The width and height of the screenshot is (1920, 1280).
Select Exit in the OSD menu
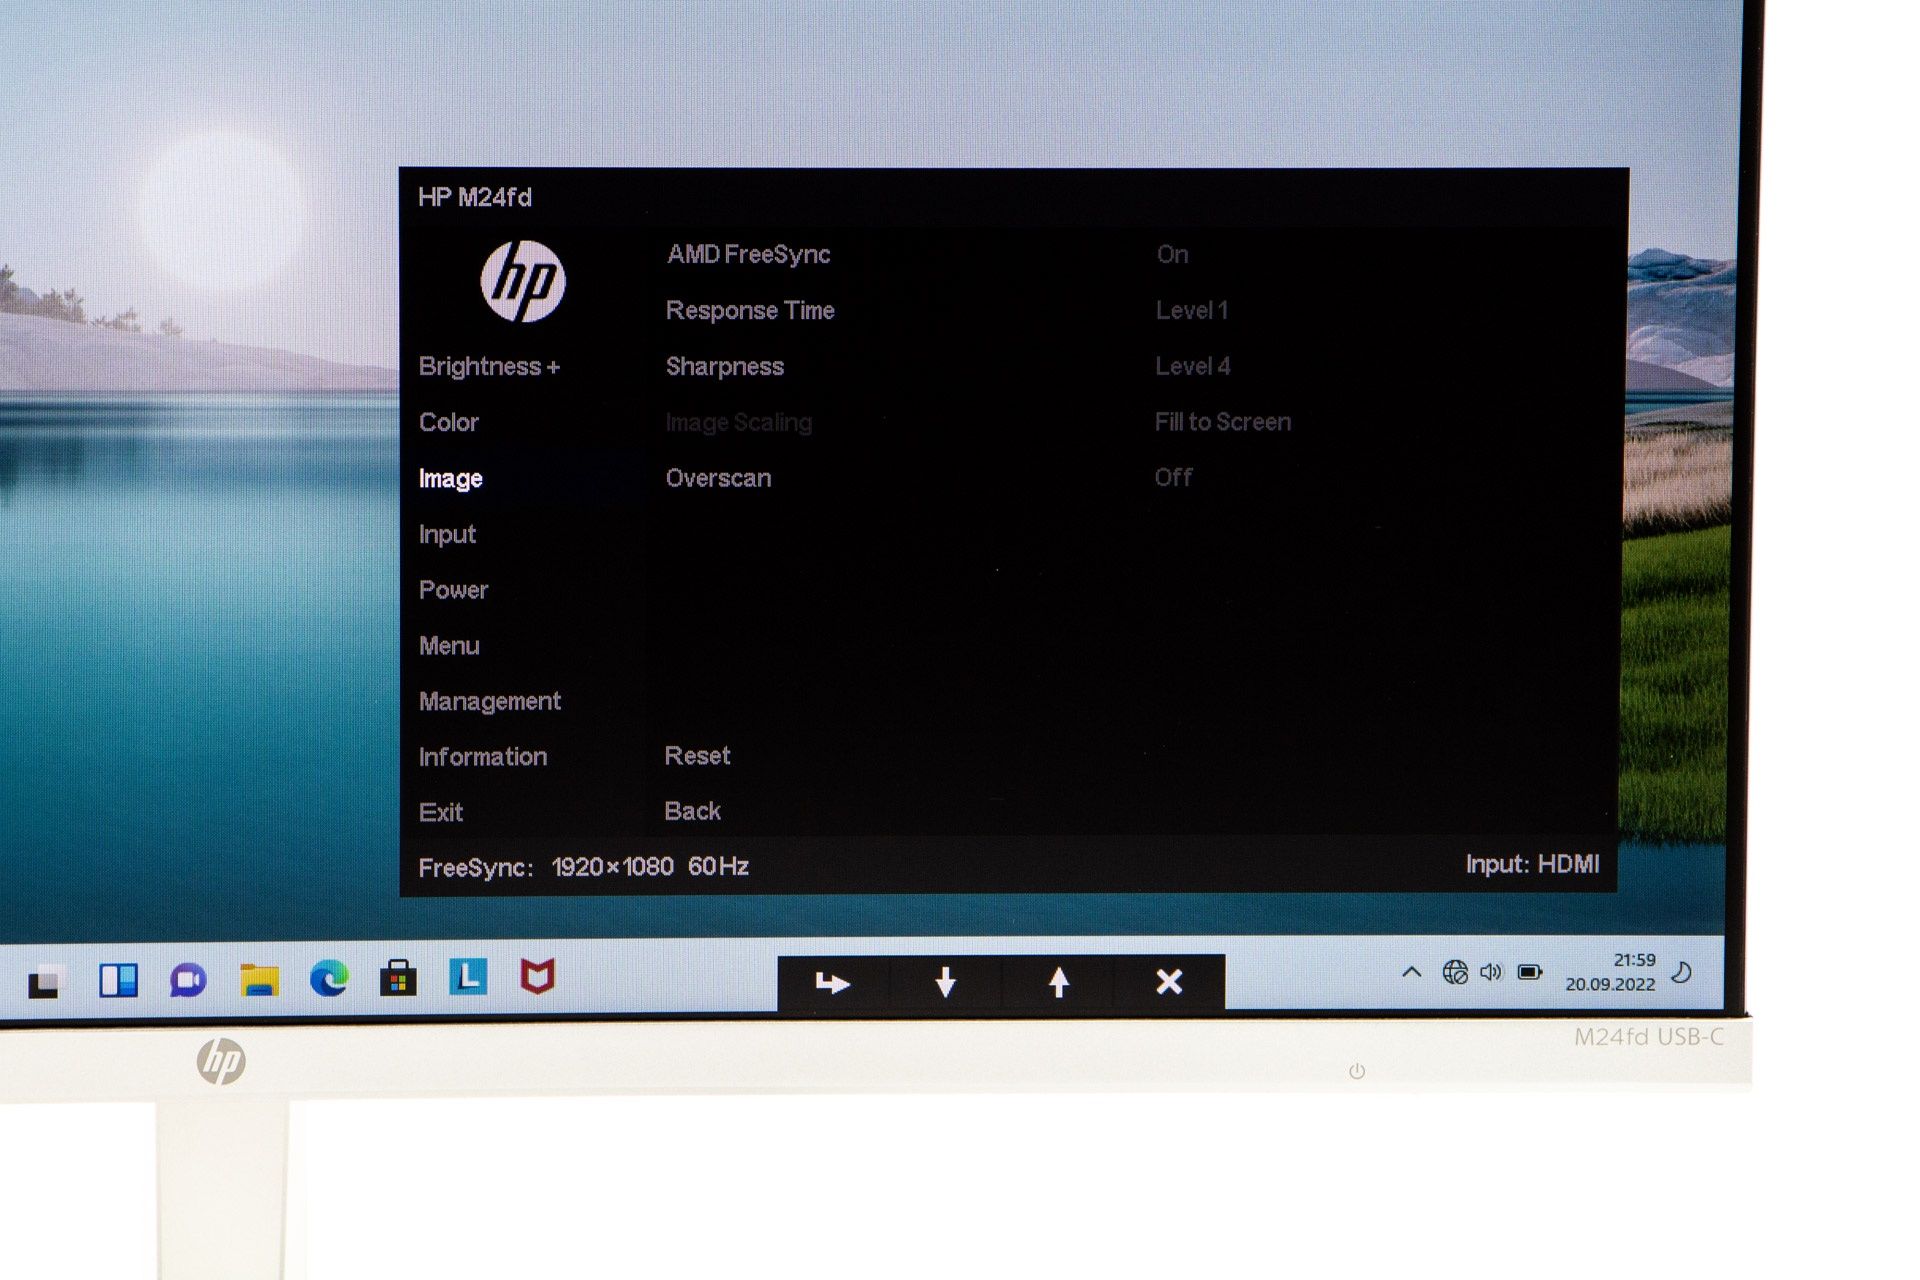[440, 812]
